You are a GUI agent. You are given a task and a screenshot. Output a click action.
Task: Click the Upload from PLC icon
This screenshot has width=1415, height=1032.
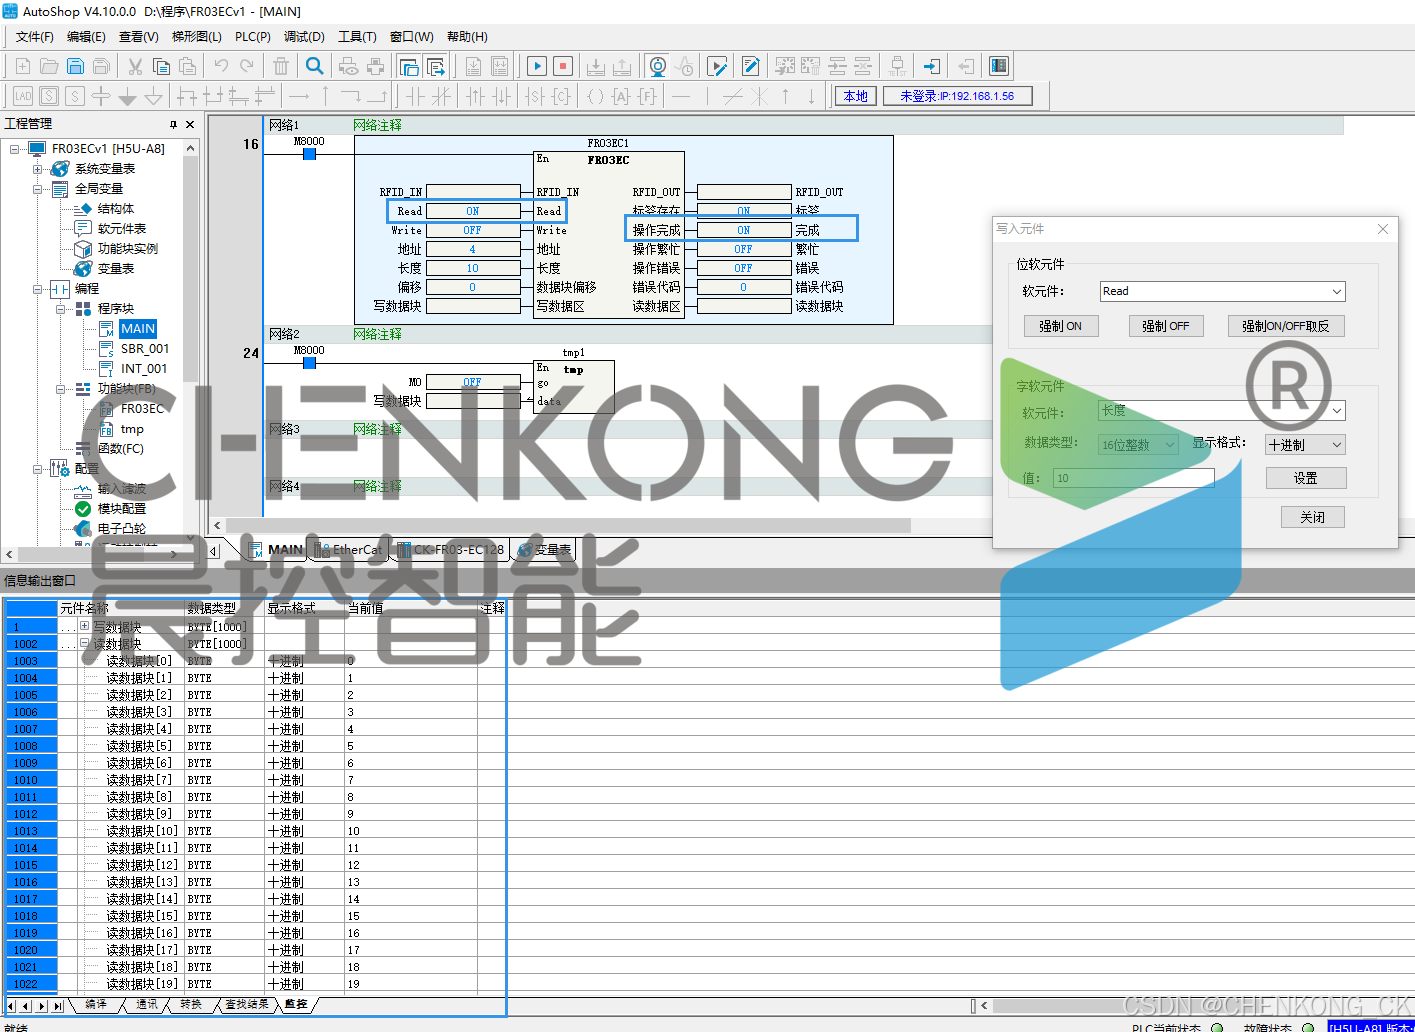tap(622, 66)
